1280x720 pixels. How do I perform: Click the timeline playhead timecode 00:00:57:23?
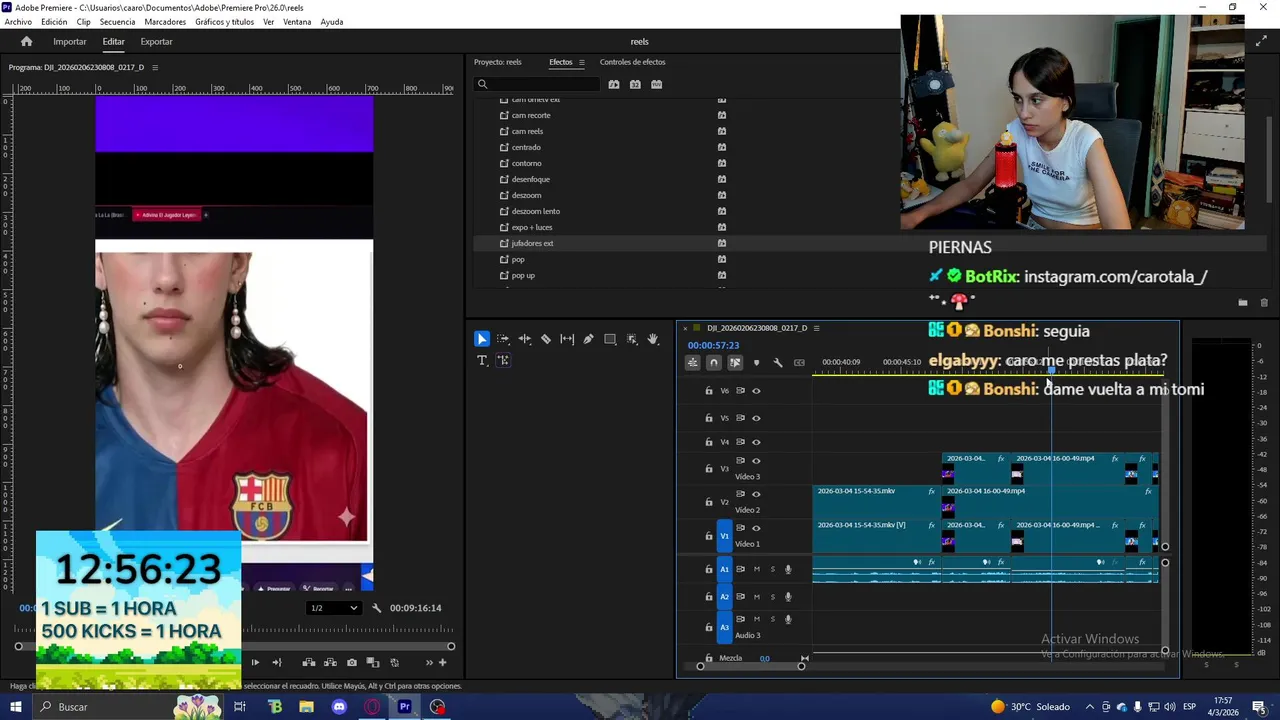pyautogui.click(x=713, y=345)
